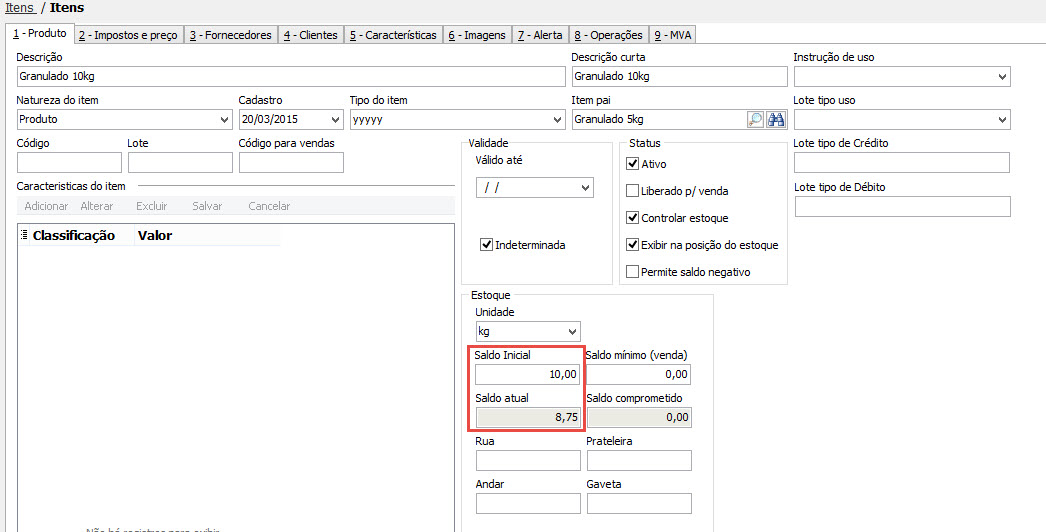Click the Código para vendas input field
Viewport: 1046px width, 532px height.
tap(292, 162)
